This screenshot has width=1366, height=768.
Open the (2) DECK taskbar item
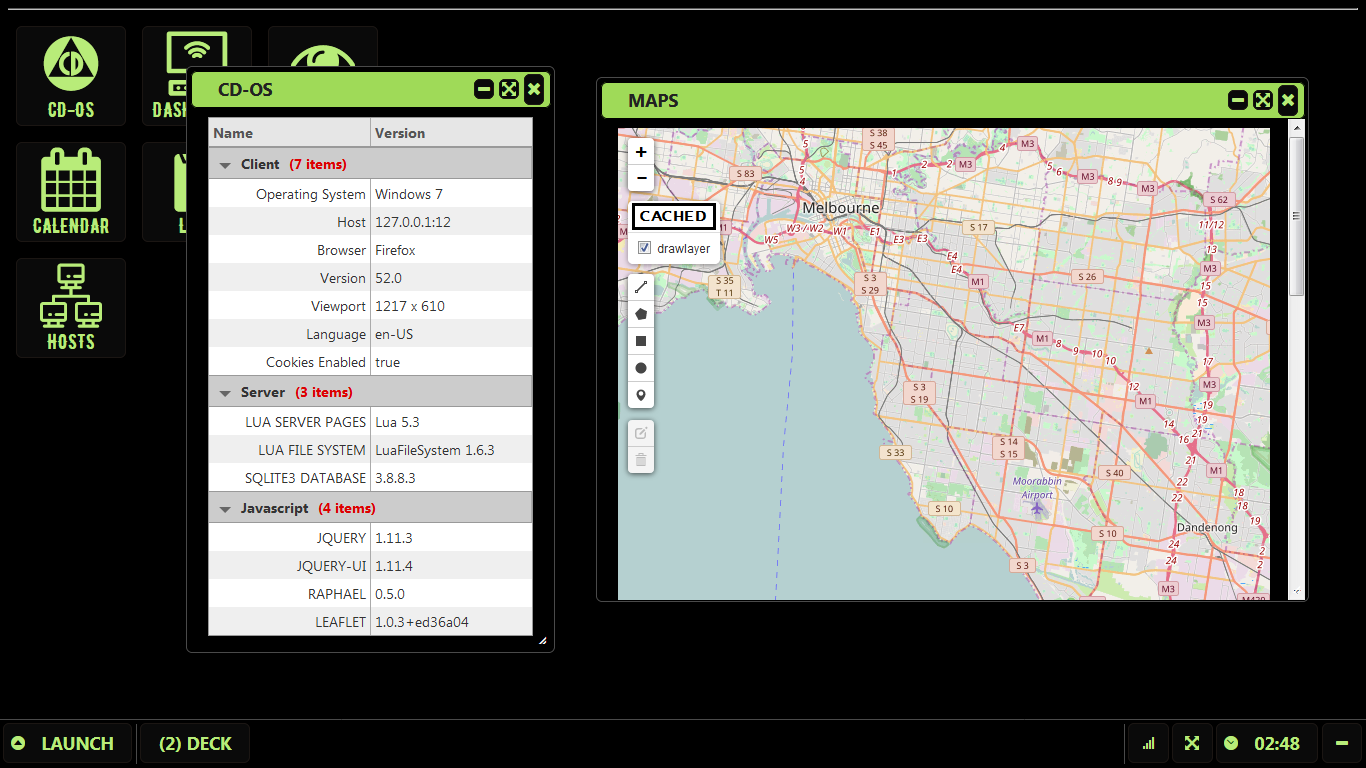tap(195, 743)
